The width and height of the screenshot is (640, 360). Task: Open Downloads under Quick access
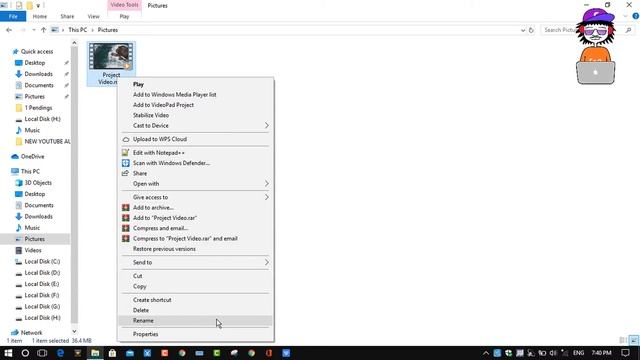coord(38,74)
